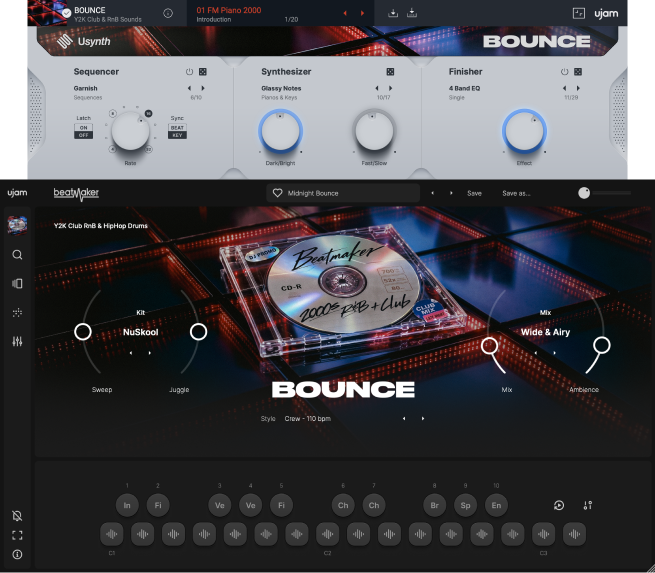Image resolution: width=655 pixels, height=573 pixels.
Task: Randomize Finisher with the dice icon
Action: tap(578, 72)
